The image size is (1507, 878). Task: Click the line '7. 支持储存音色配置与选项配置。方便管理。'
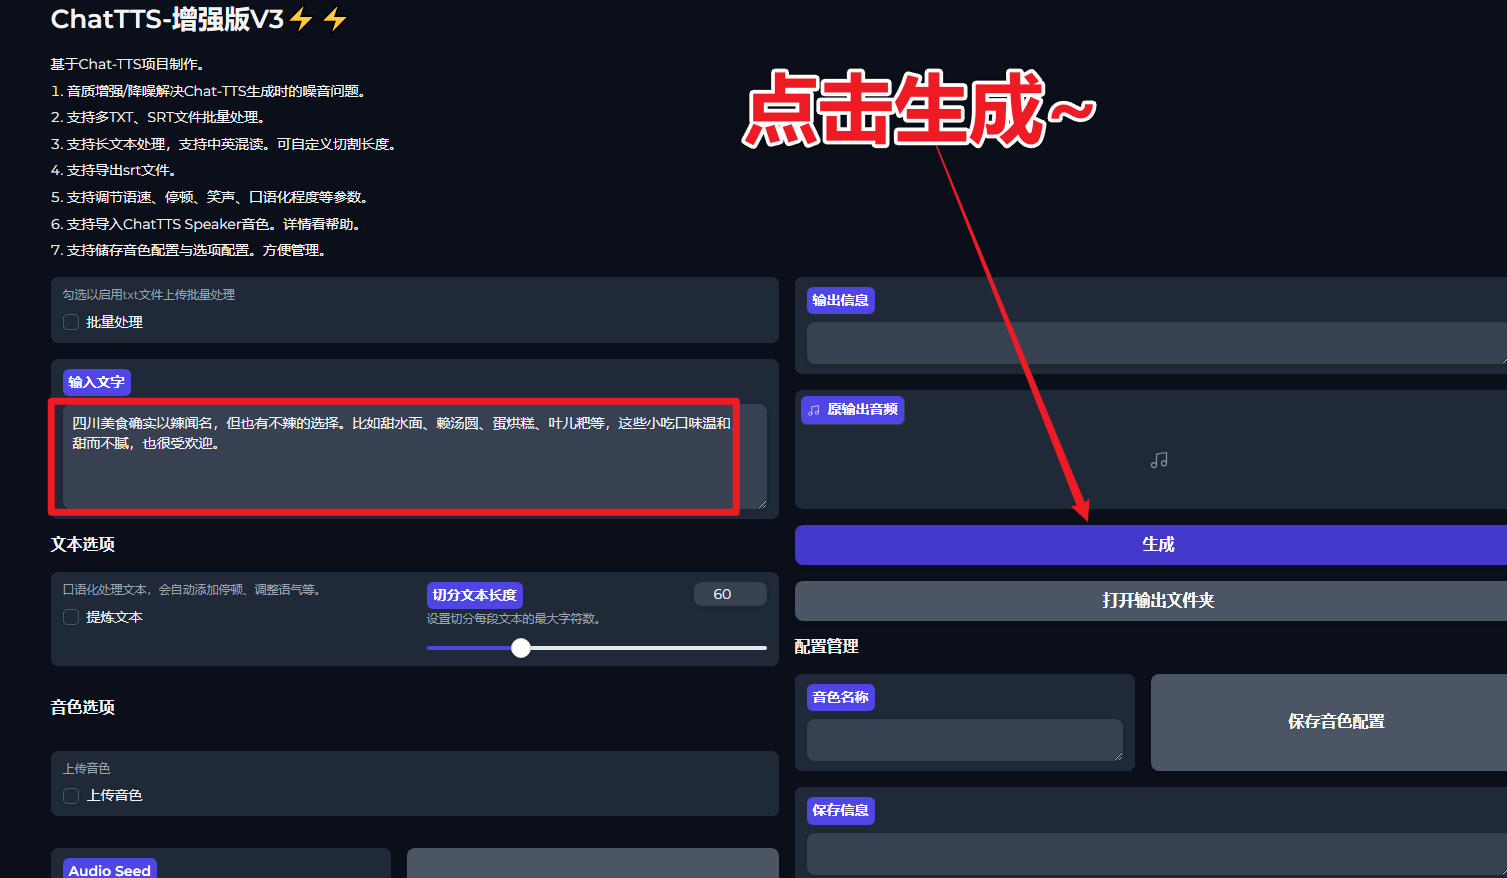(189, 250)
